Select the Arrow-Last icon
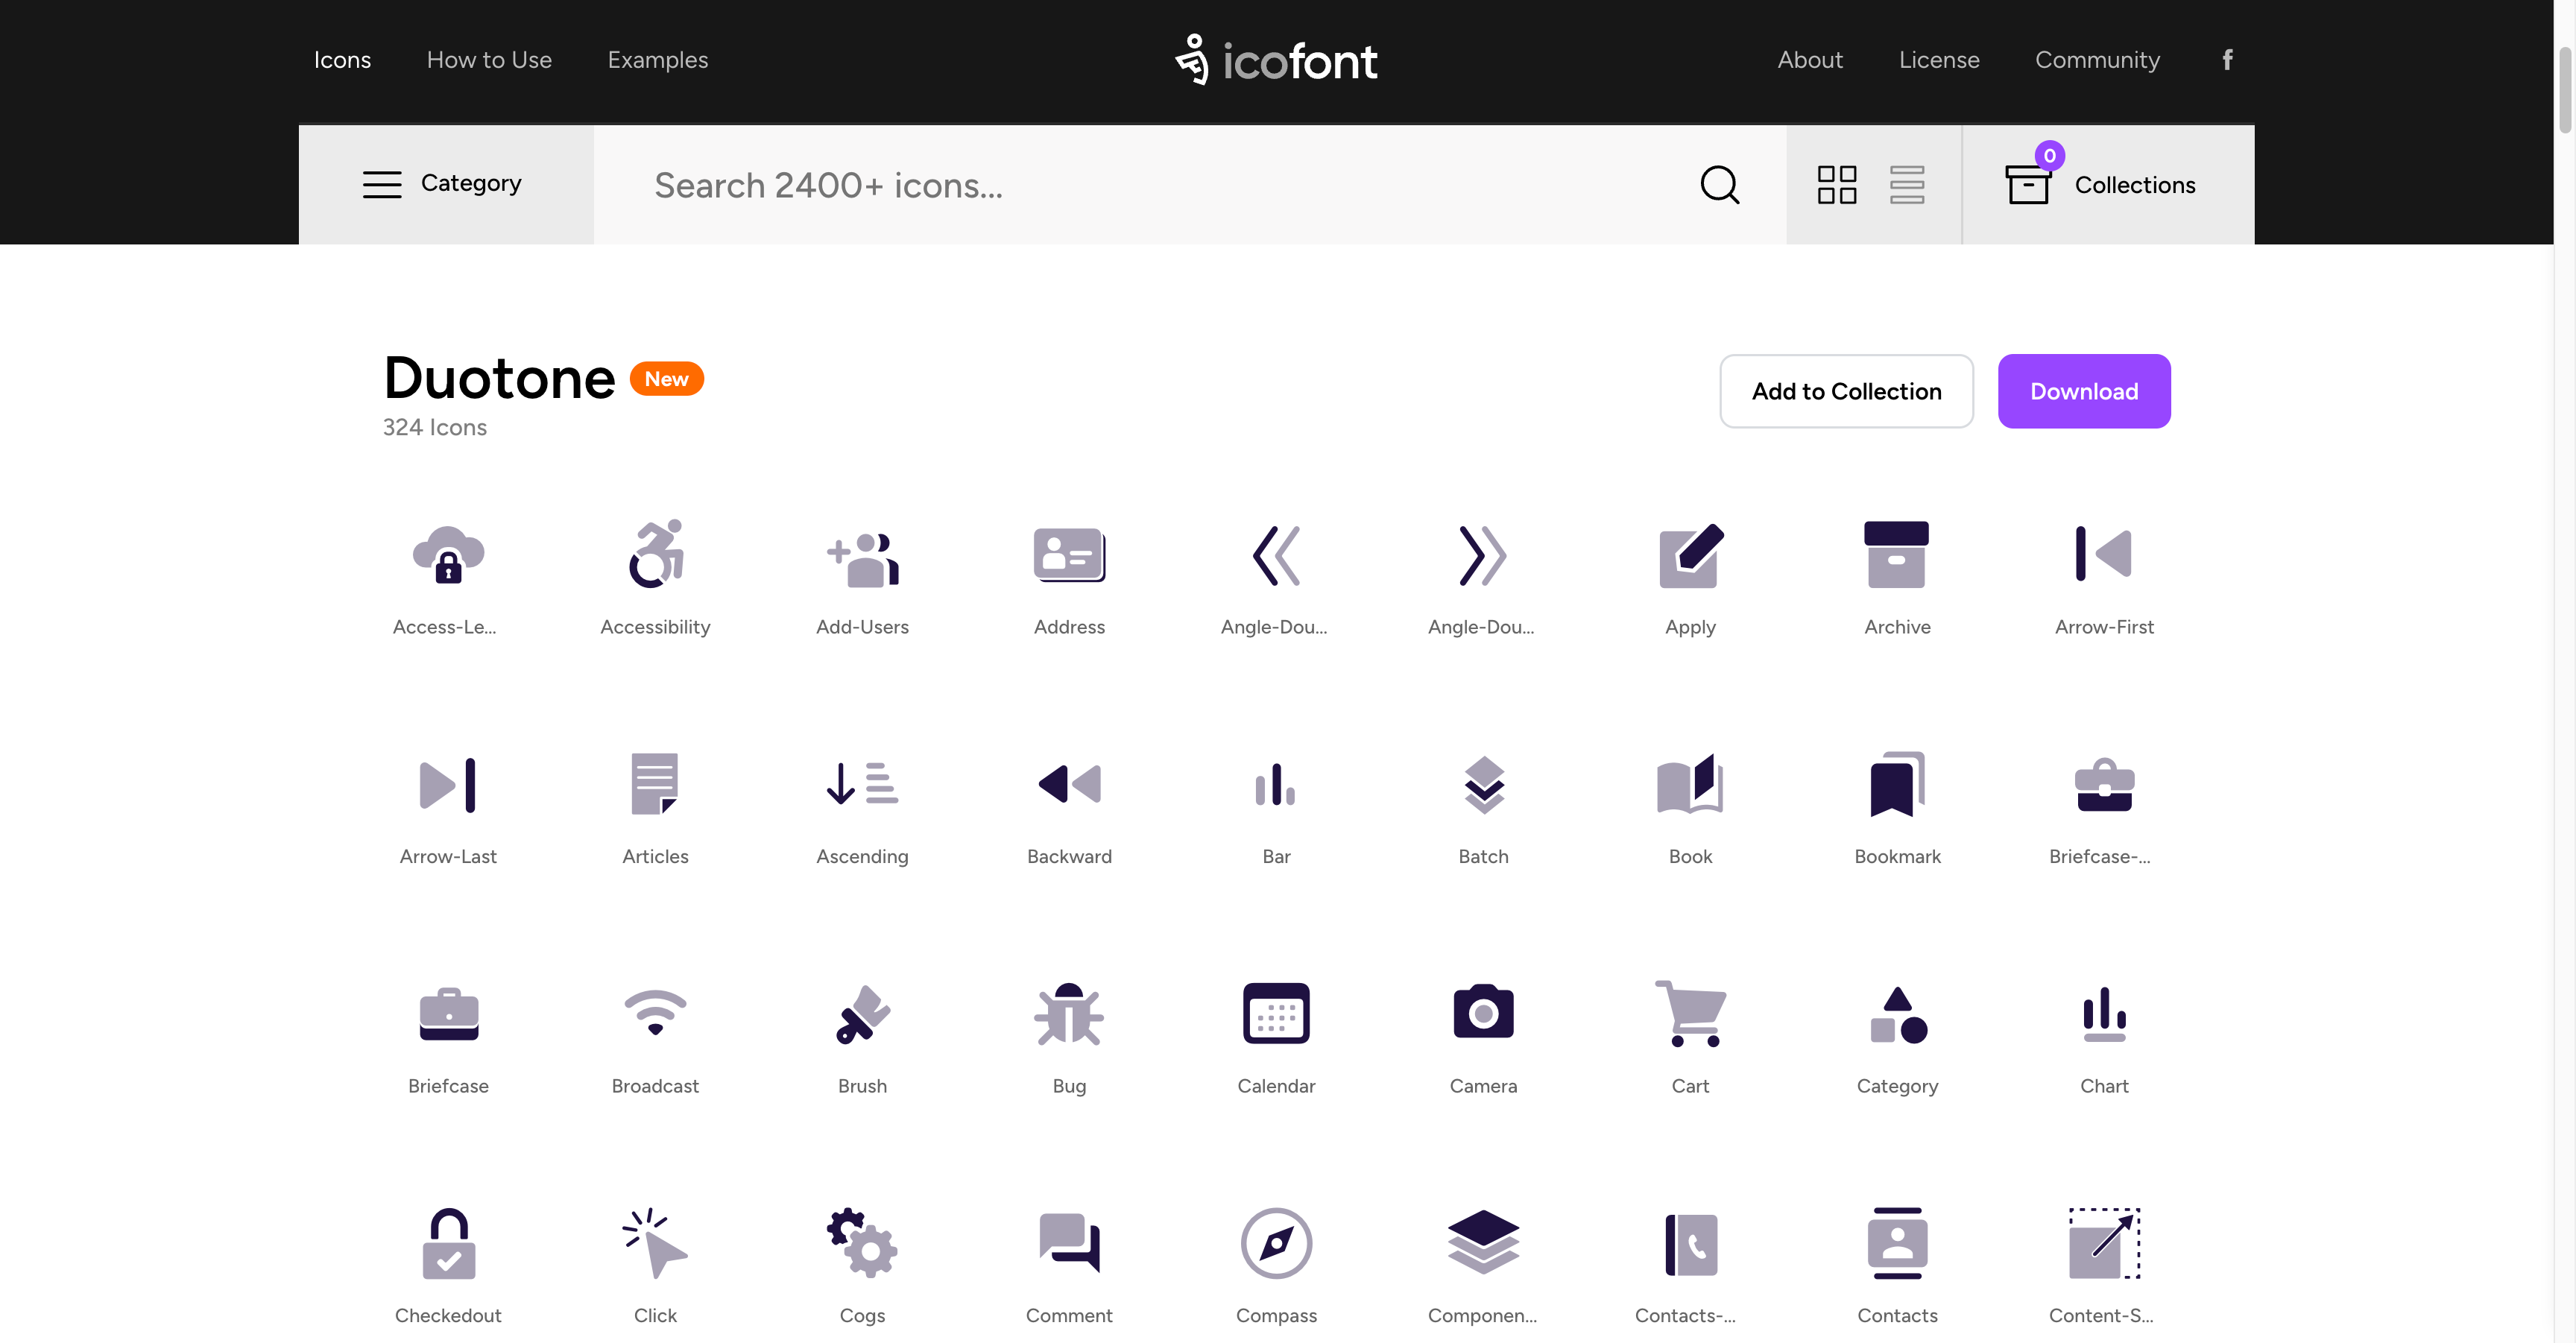 pyautogui.click(x=448, y=784)
